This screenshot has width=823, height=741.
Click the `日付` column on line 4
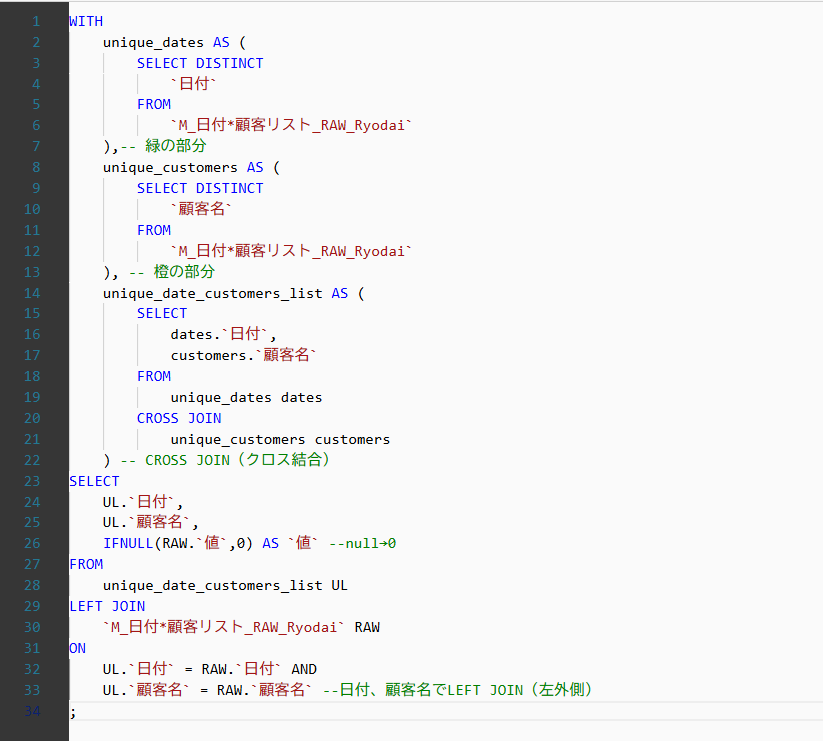(193, 83)
